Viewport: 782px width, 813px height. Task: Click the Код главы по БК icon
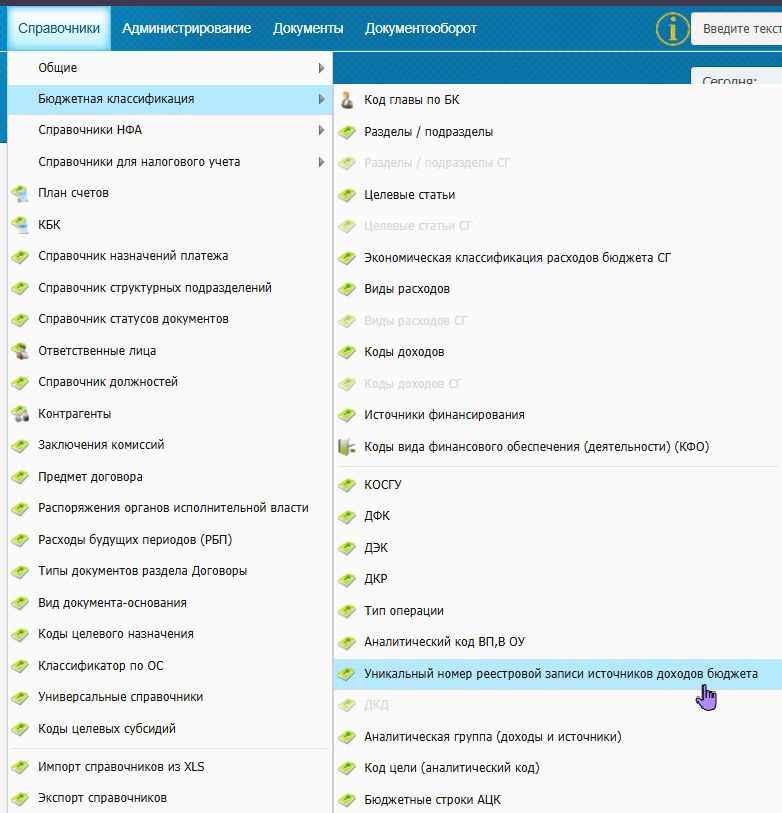347,100
